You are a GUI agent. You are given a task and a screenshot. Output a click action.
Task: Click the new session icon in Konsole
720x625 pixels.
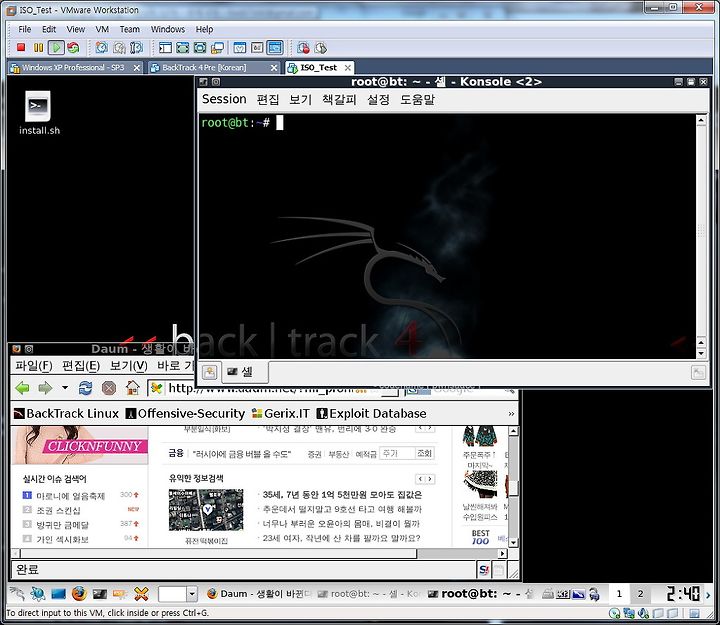[209, 372]
